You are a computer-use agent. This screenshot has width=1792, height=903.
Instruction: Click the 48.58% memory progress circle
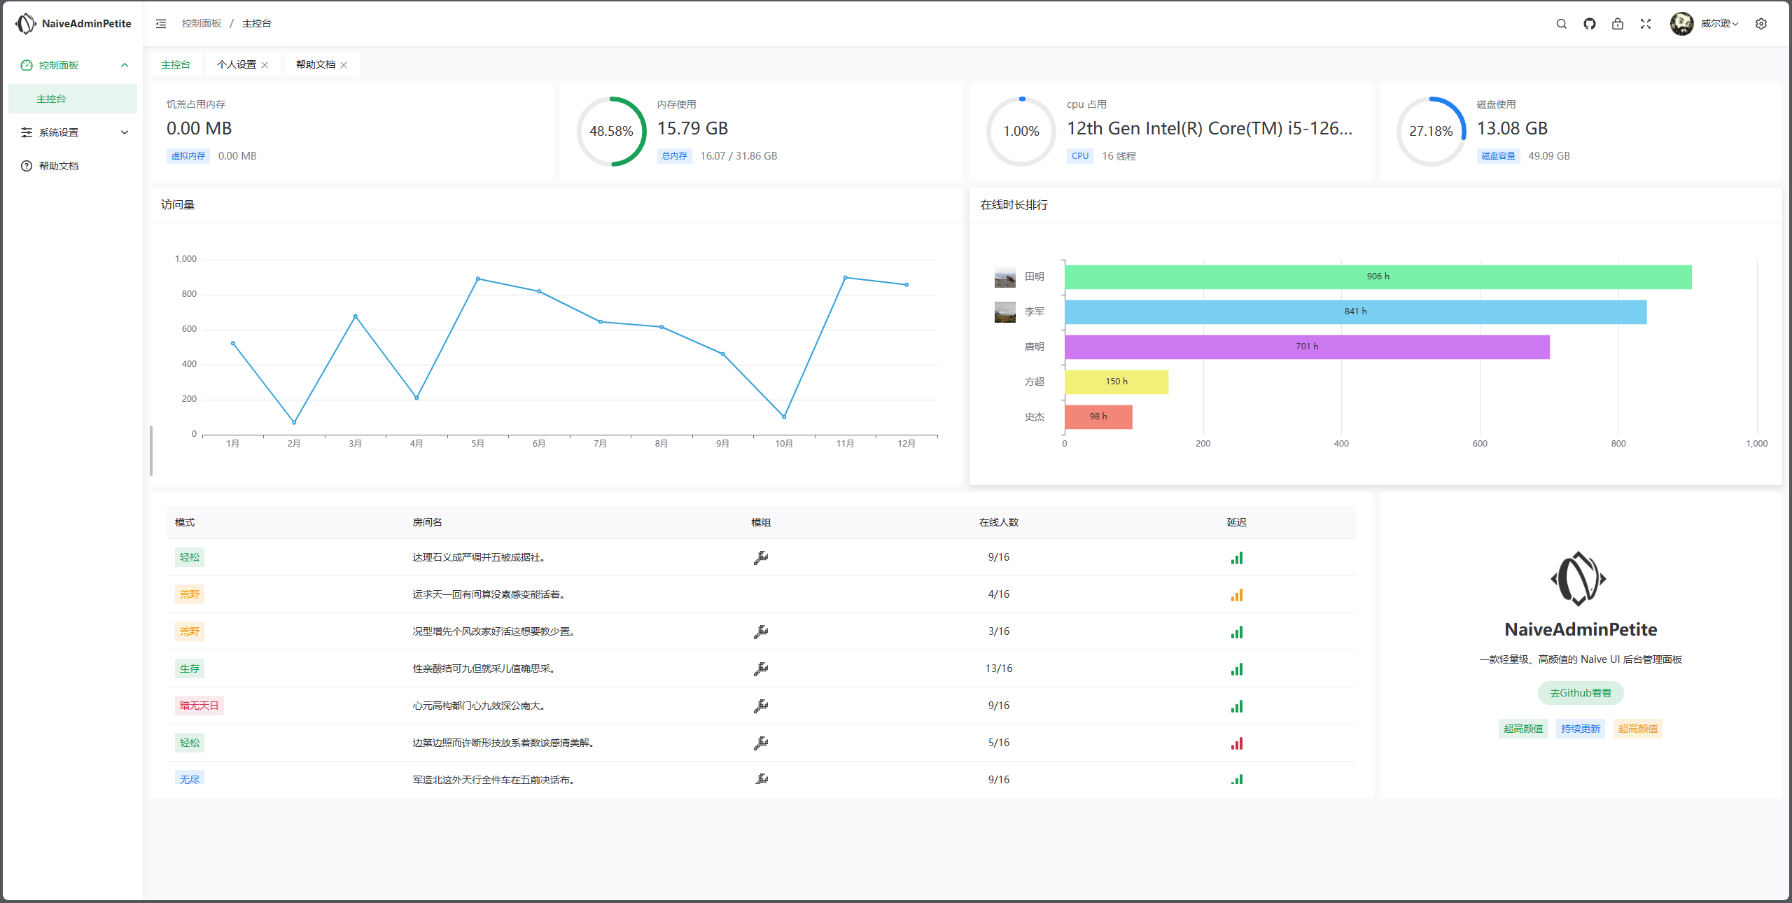(x=611, y=131)
